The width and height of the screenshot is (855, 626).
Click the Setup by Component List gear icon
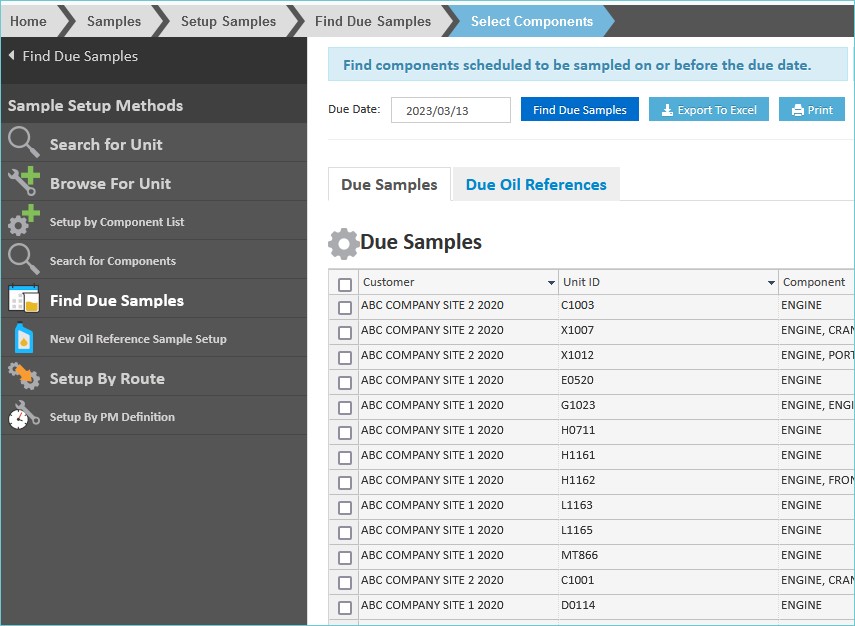[x=24, y=221]
